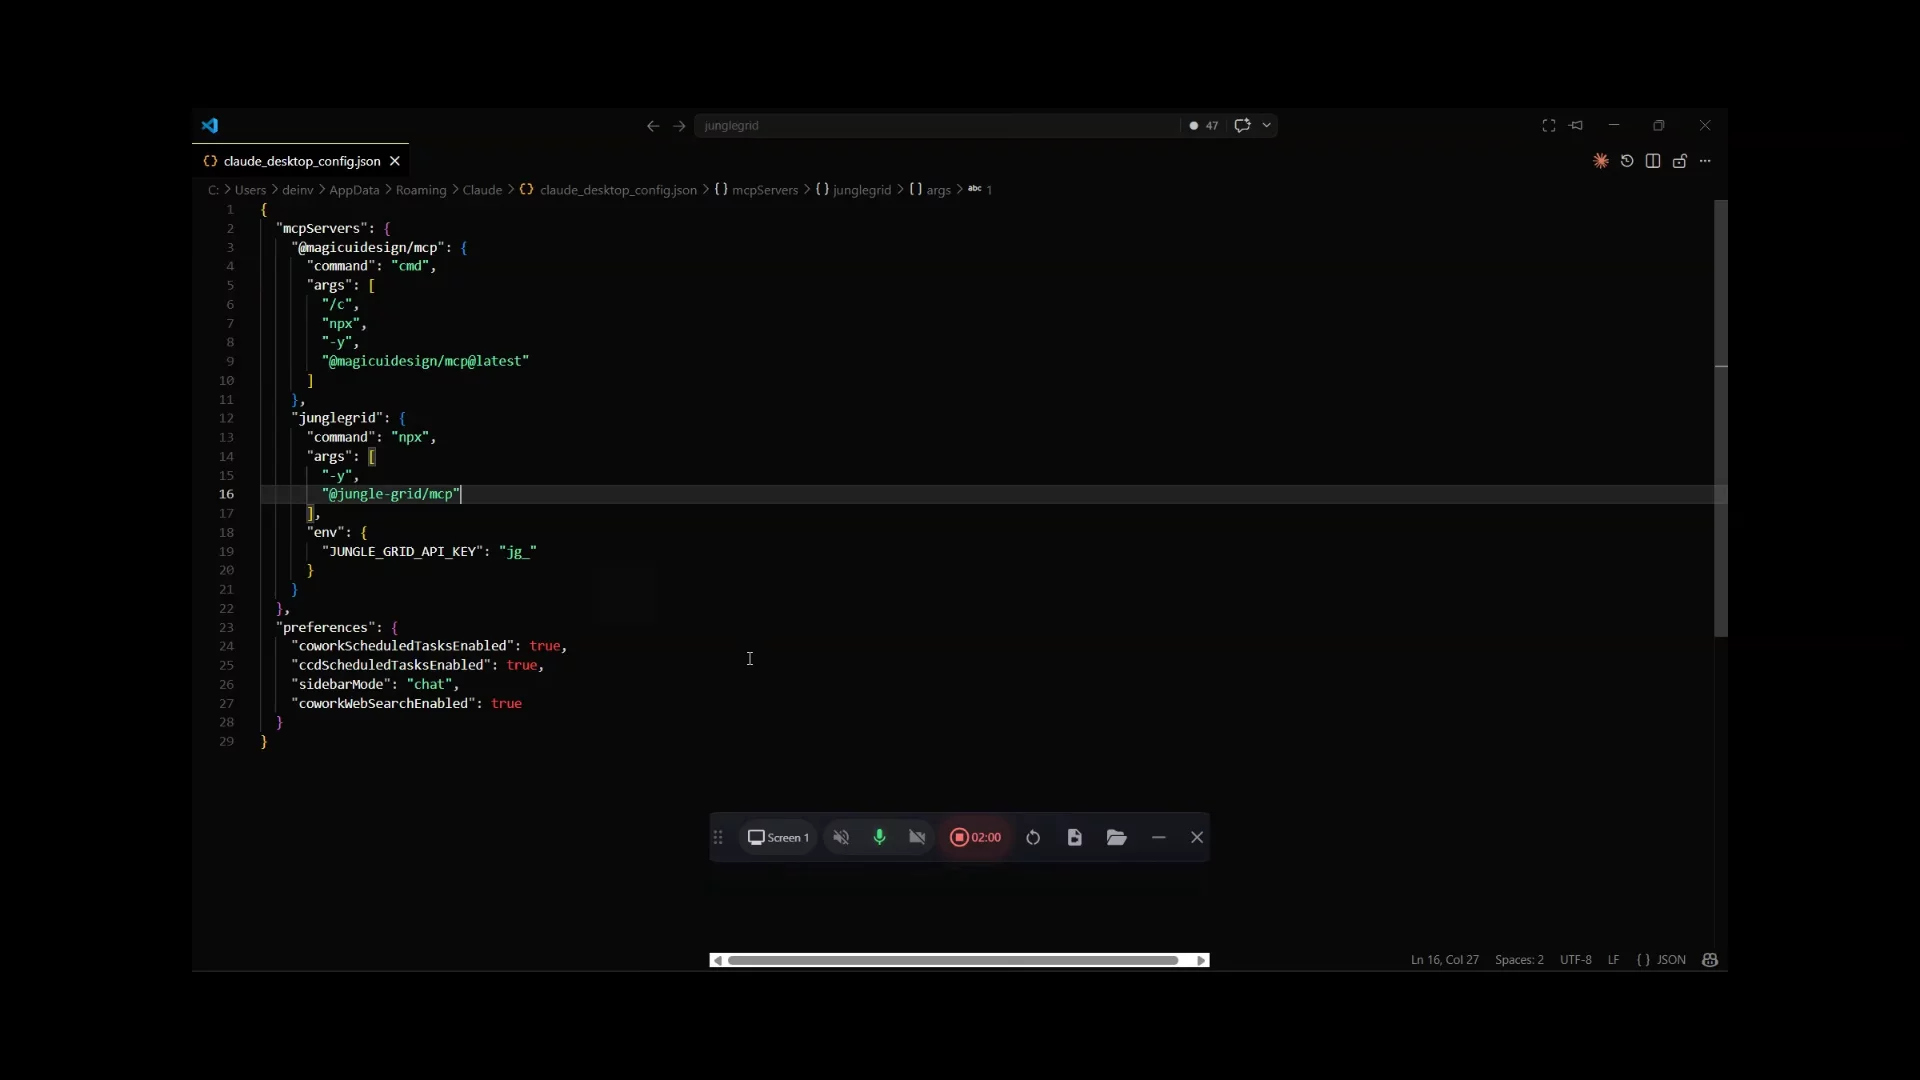Click the "preferences" key on line 23
The height and width of the screenshot is (1080, 1920).
326,627
